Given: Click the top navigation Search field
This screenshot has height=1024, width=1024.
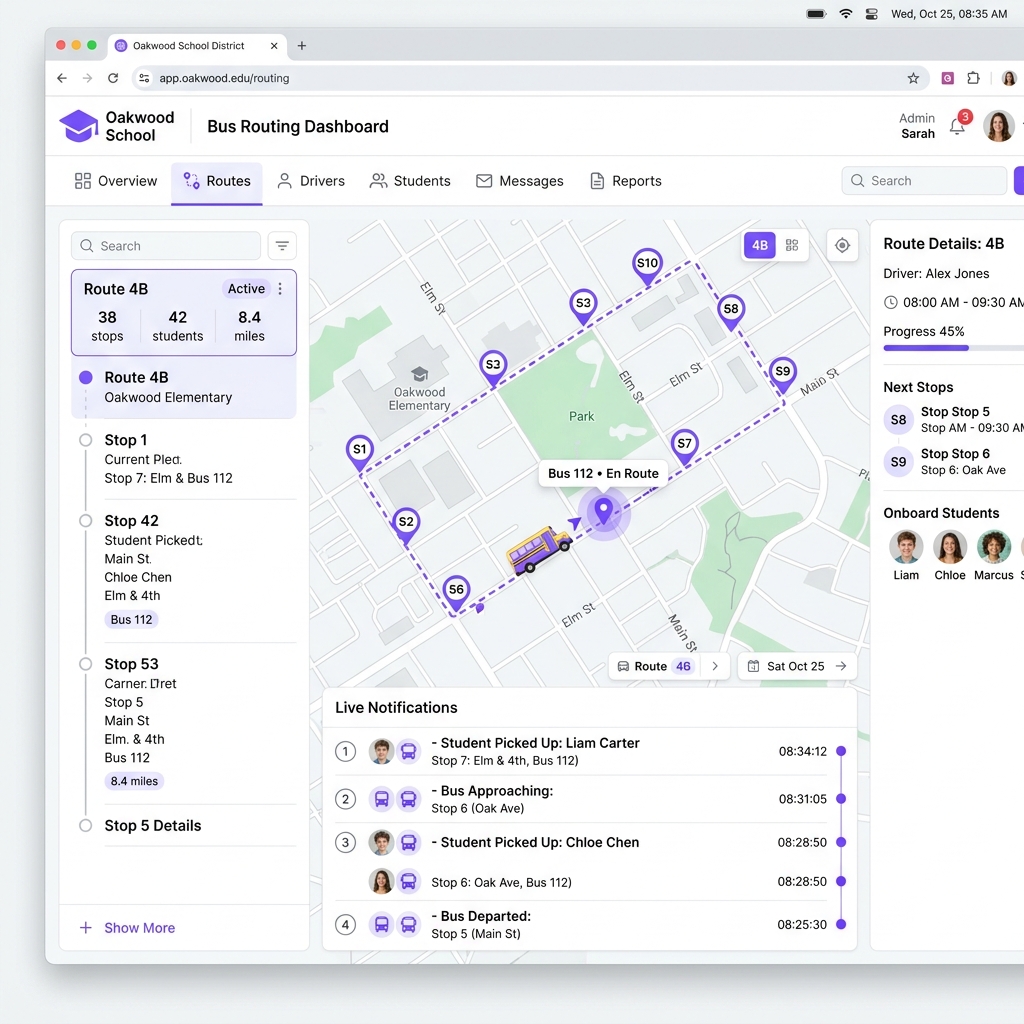Looking at the screenshot, I should pos(924,181).
